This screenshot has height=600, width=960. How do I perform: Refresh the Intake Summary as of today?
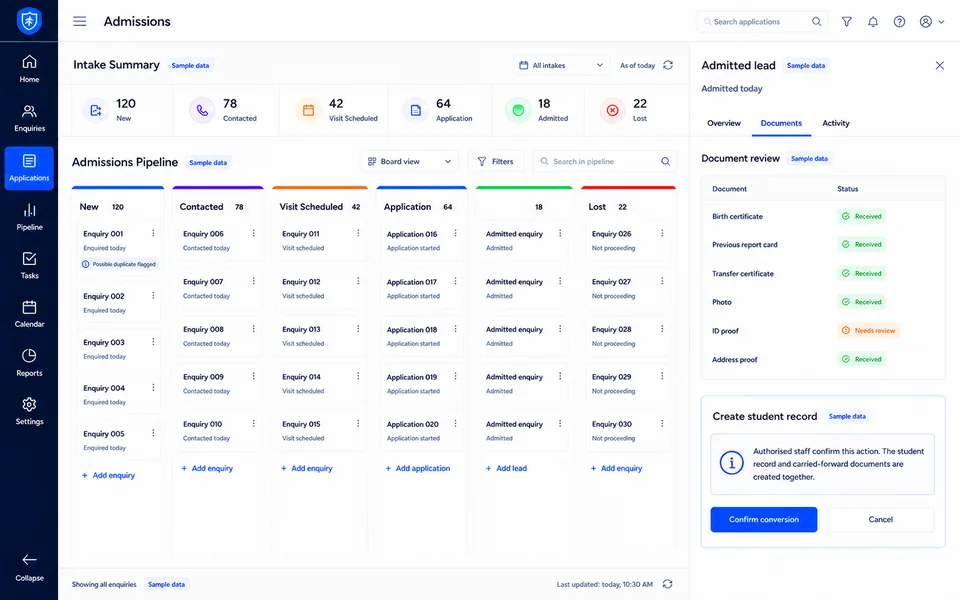(668, 65)
